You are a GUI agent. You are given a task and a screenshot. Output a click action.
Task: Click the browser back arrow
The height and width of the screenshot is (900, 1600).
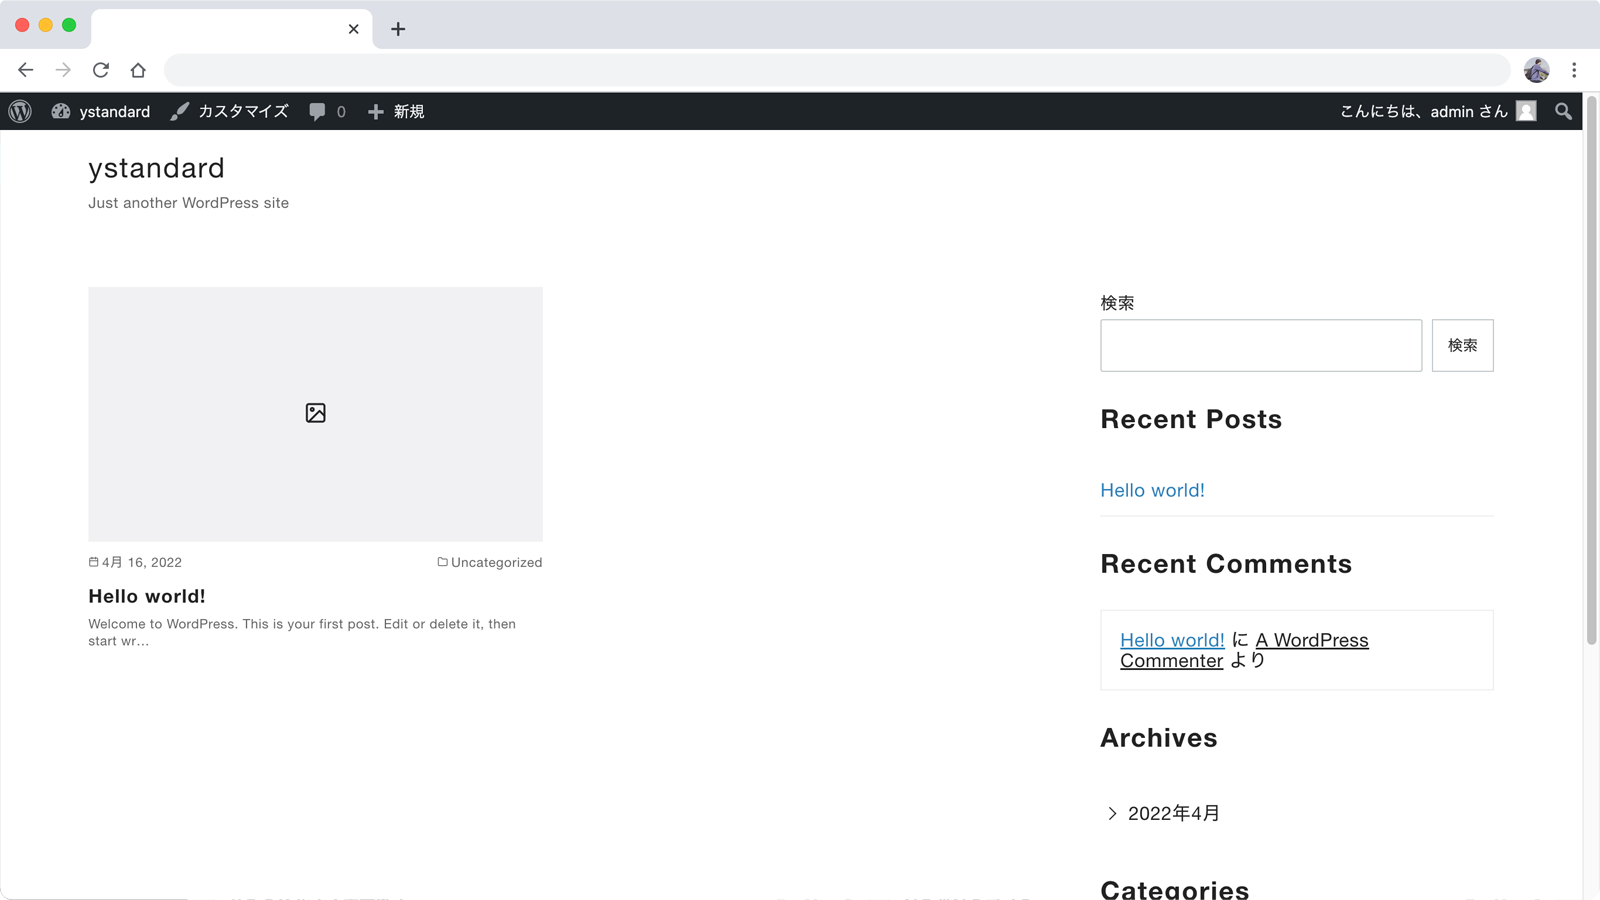[x=25, y=70]
